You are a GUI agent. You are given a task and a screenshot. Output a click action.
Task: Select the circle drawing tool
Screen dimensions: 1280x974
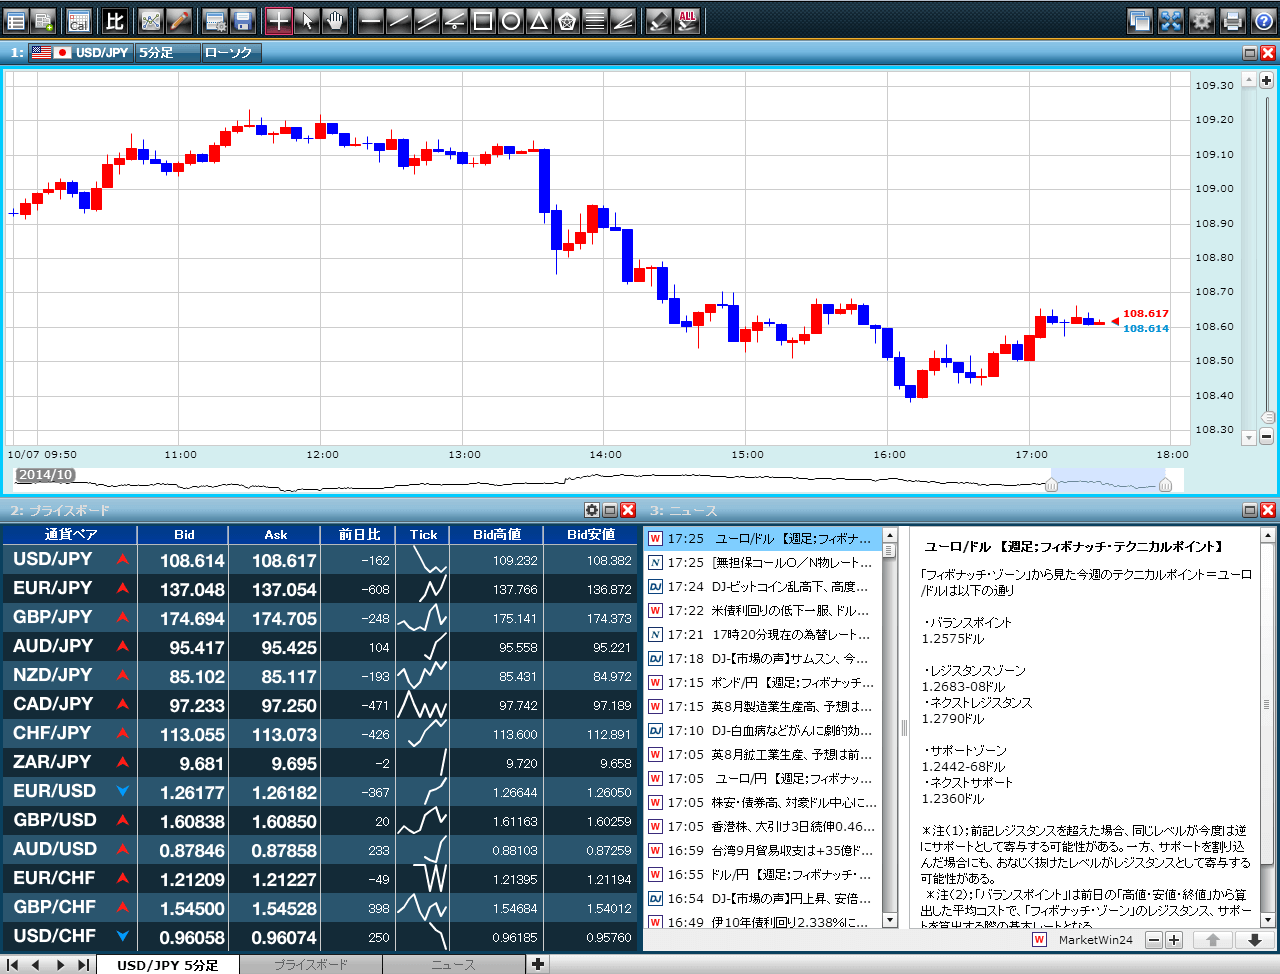[511, 20]
